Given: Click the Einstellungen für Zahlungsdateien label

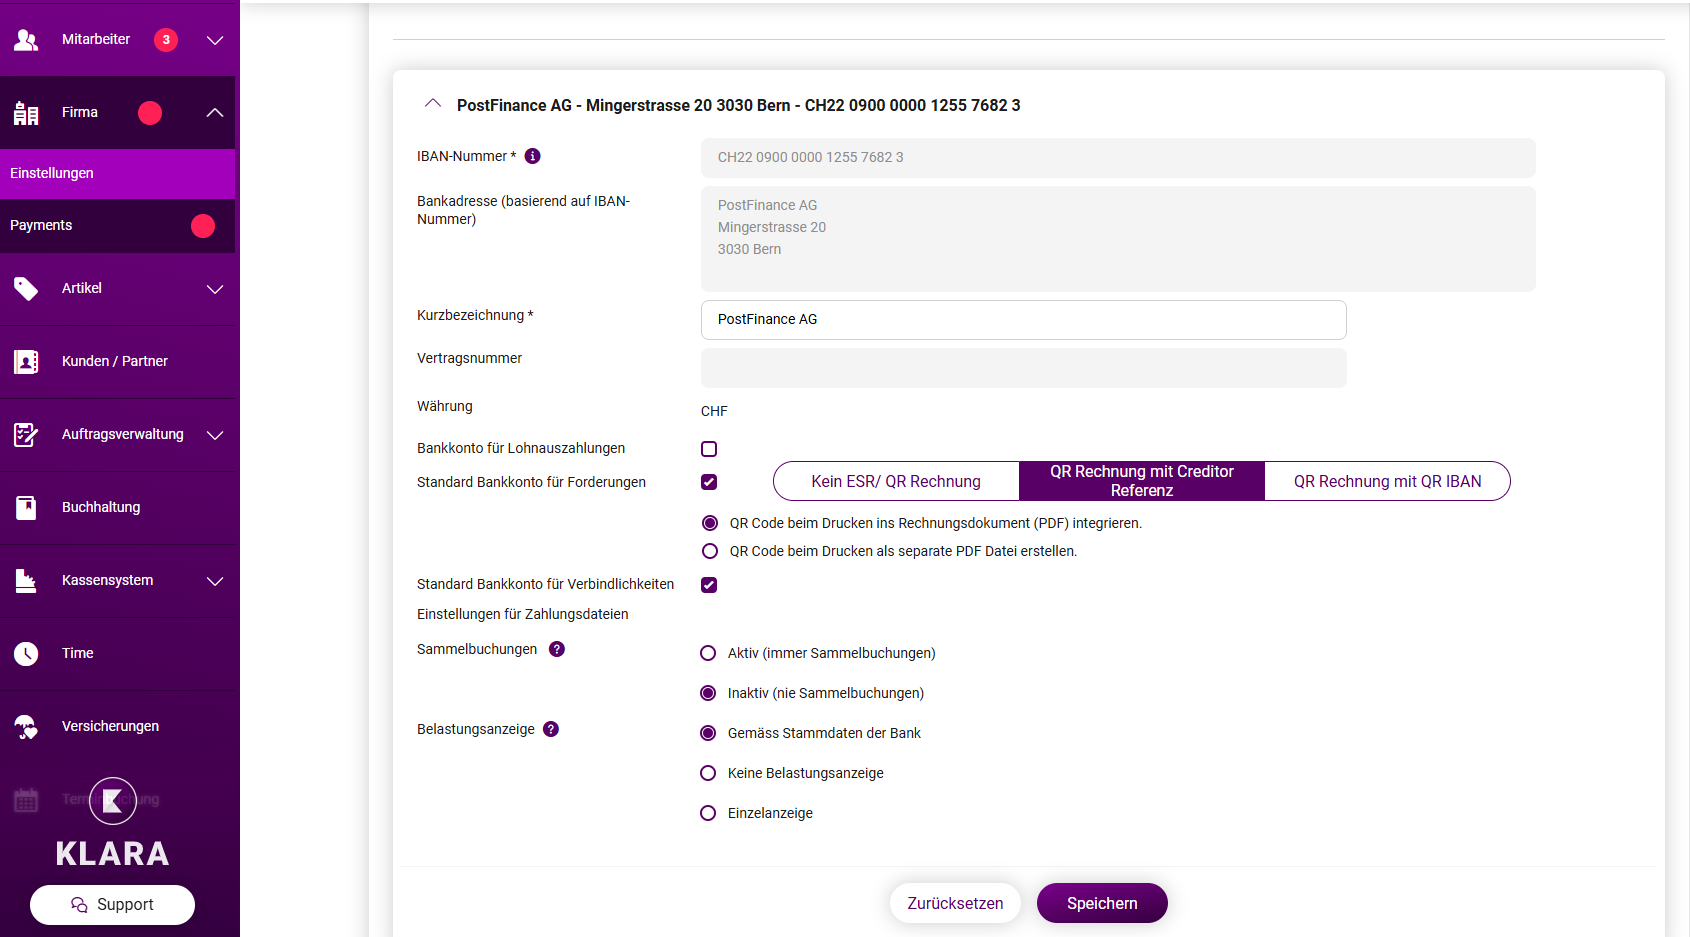Looking at the screenshot, I should pyautogui.click(x=523, y=614).
